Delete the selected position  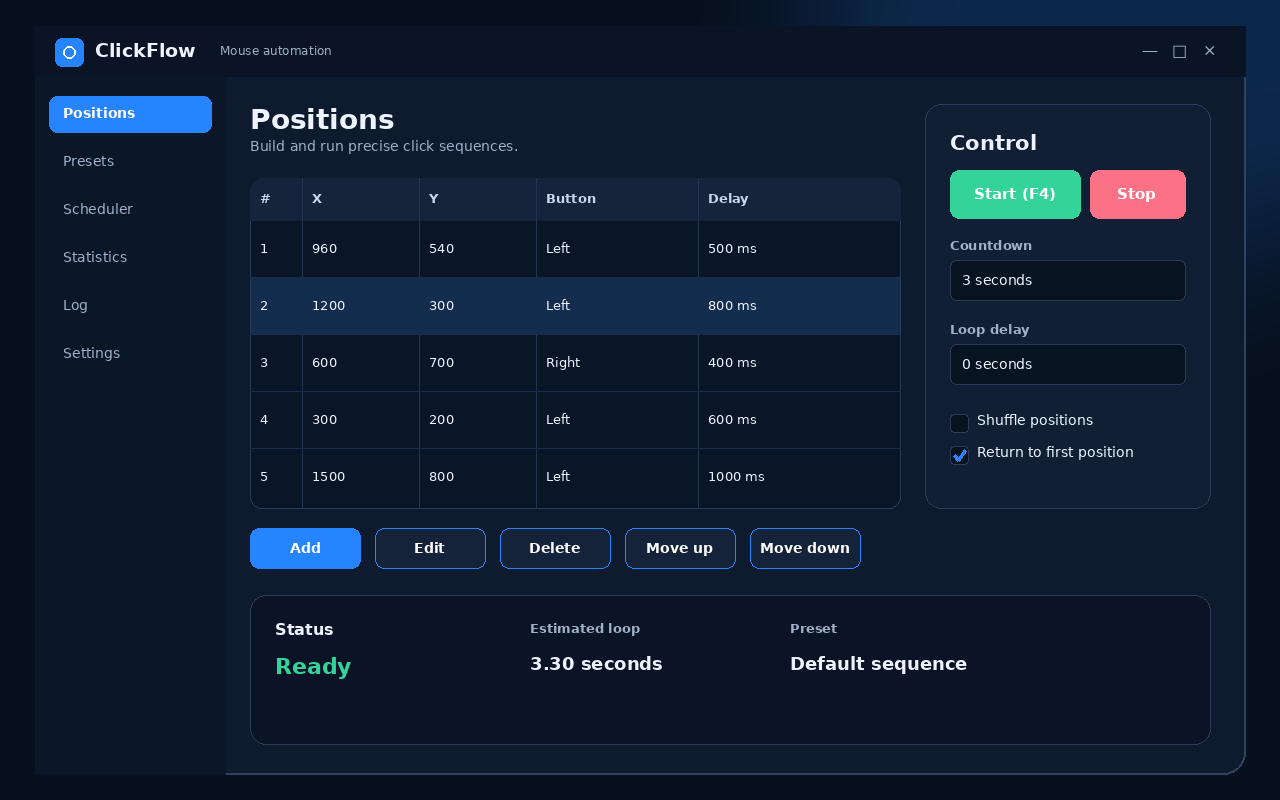click(555, 548)
